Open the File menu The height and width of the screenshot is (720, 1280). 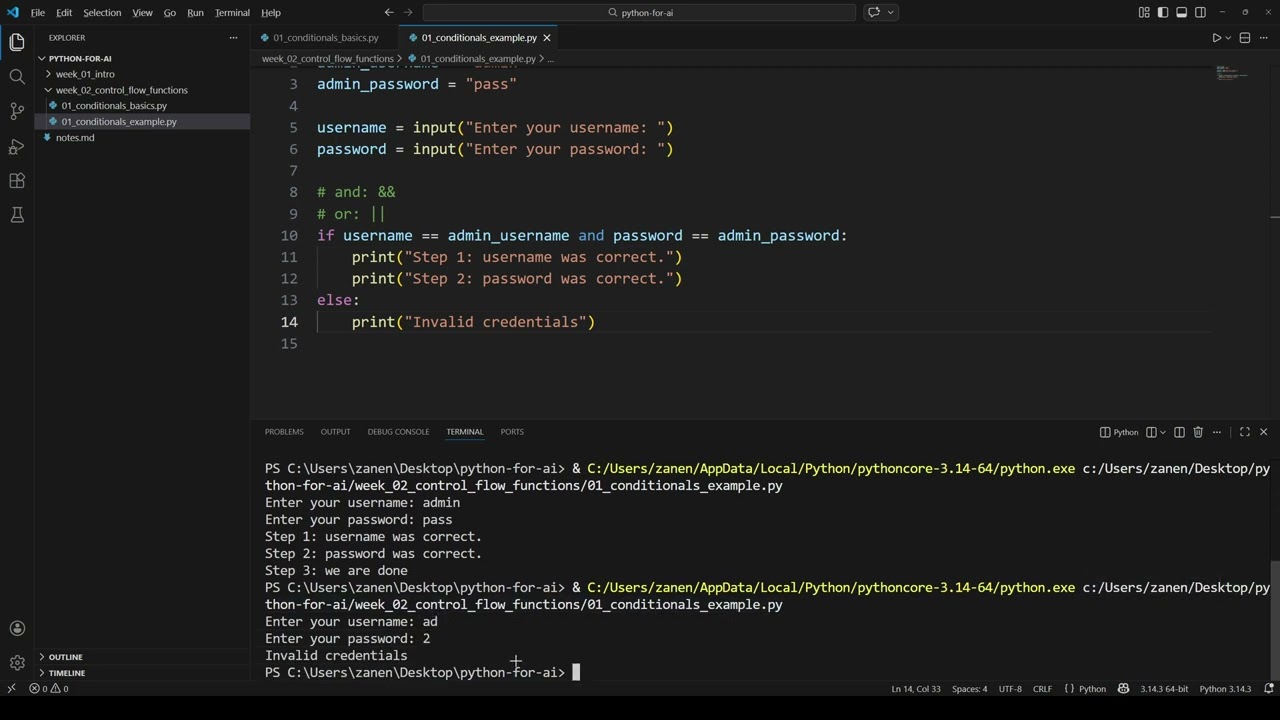(x=38, y=12)
